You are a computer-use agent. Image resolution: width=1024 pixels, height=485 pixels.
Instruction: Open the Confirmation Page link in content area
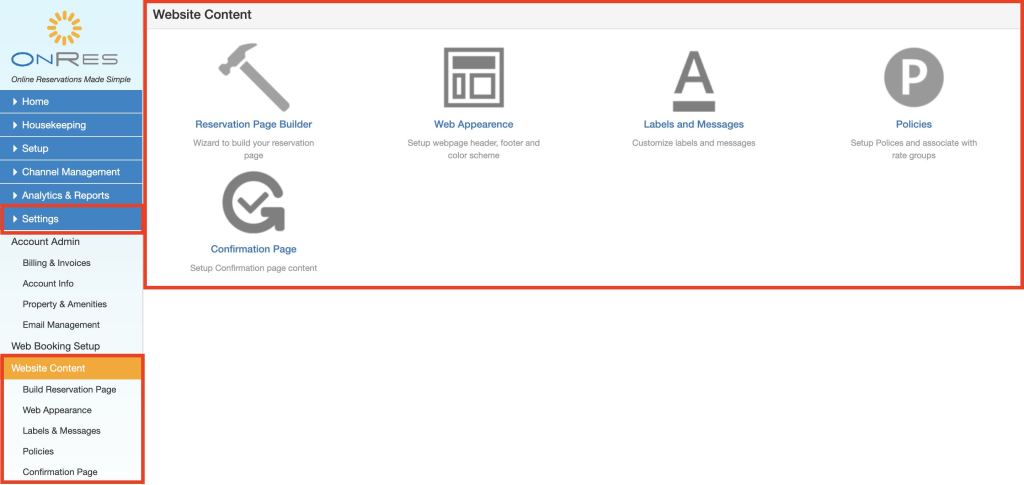[253, 249]
